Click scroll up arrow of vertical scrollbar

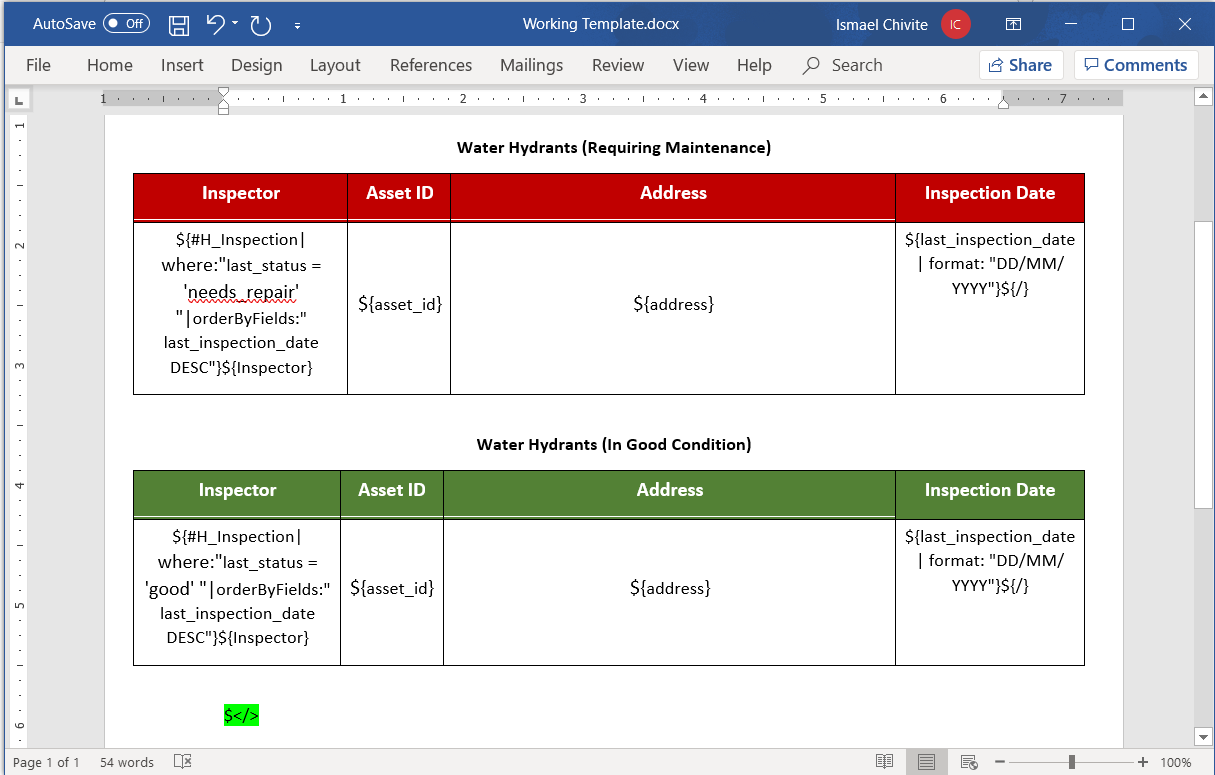pyautogui.click(x=1203, y=97)
